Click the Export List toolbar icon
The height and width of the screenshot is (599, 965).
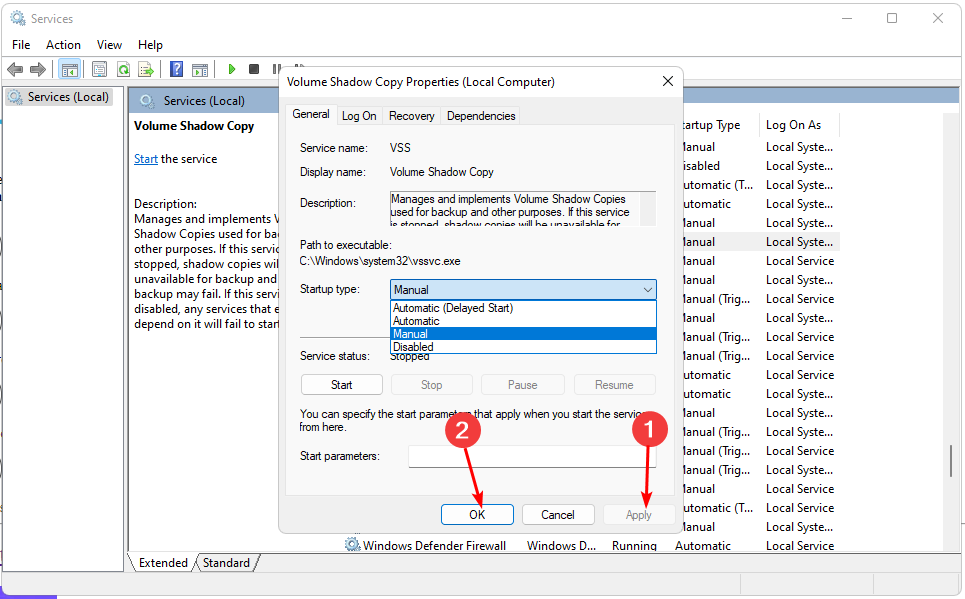click(146, 69)
